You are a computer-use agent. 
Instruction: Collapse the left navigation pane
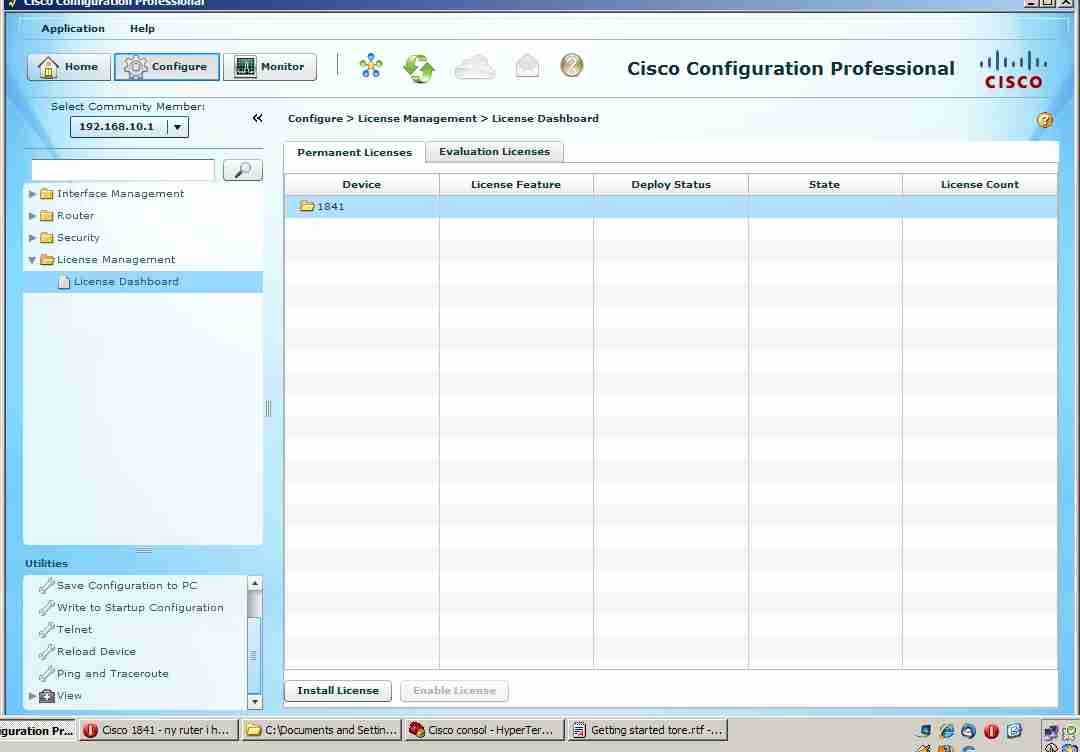tap(258, 118)
